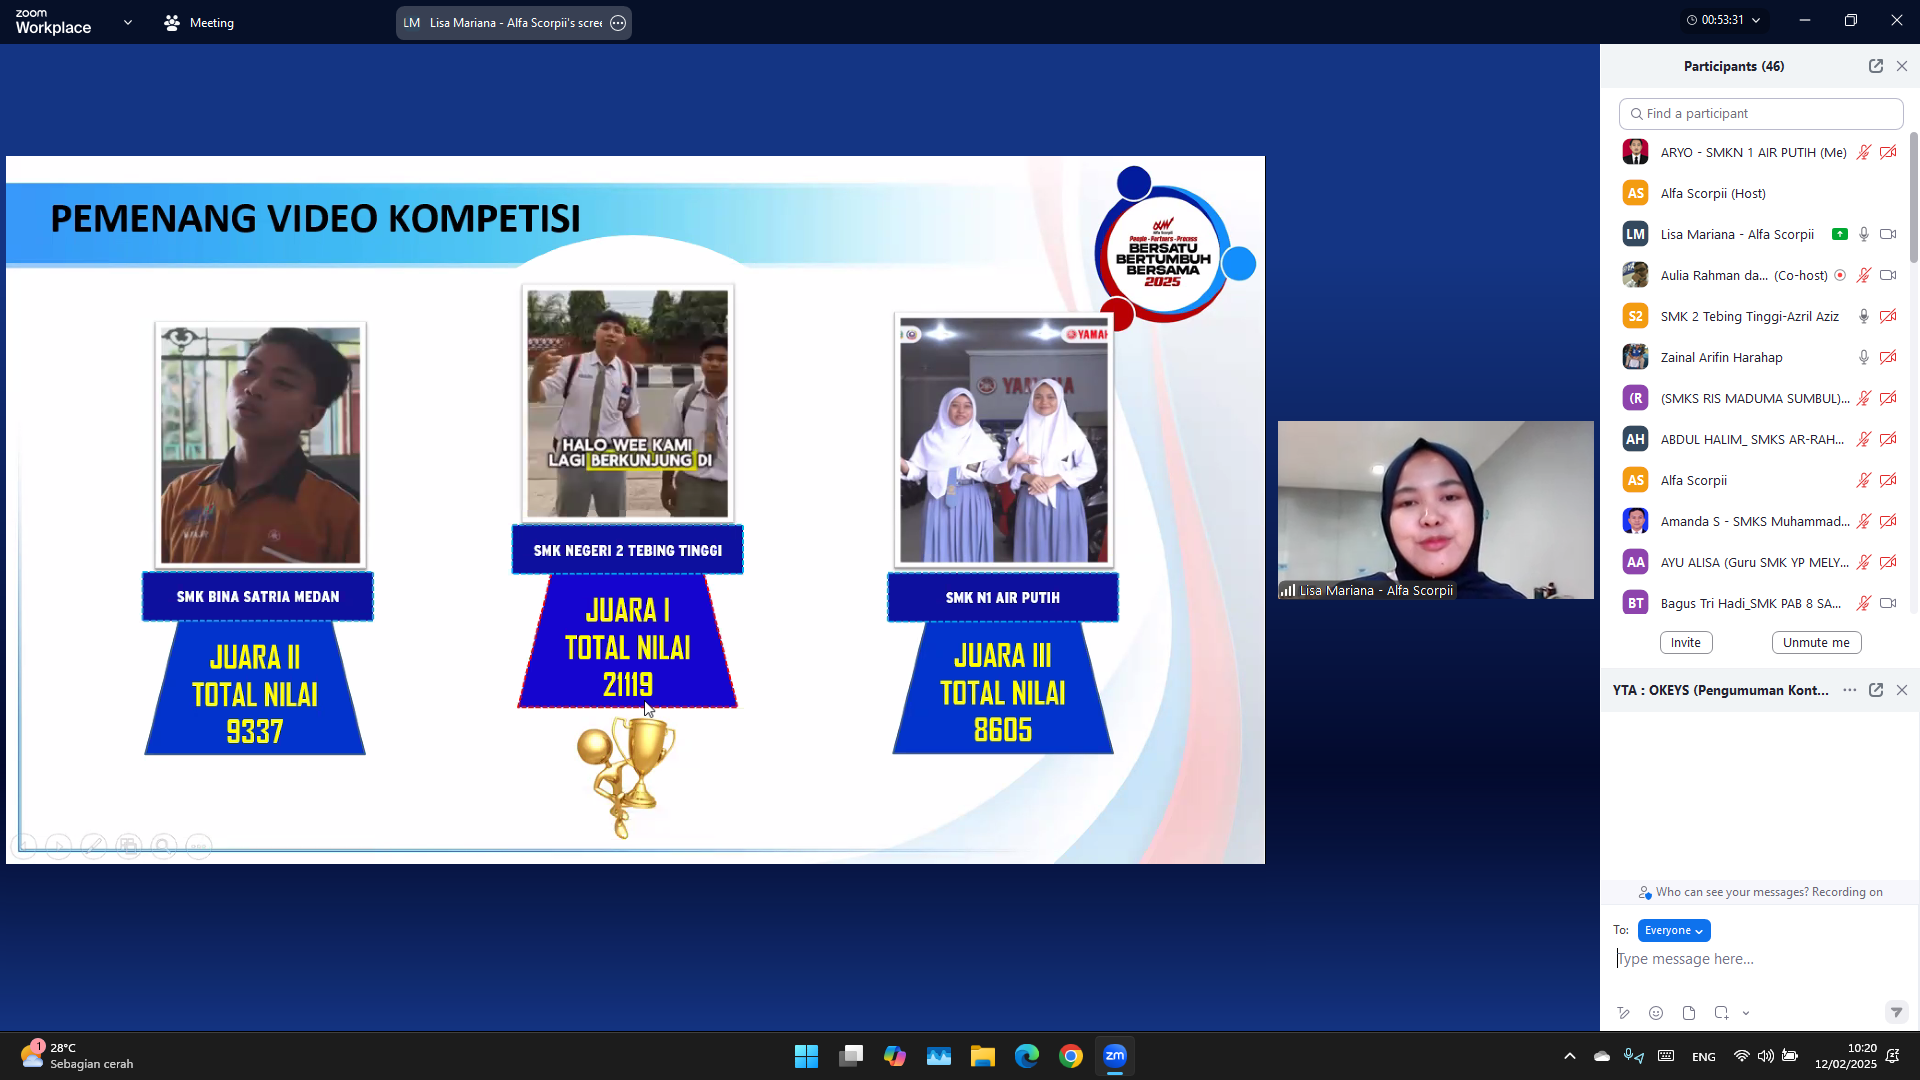This screenshot has width=1920, height=1080.
Task: Mute Zainal Arifin Harahap's microphone
Action: click(x=1863, y=356)
